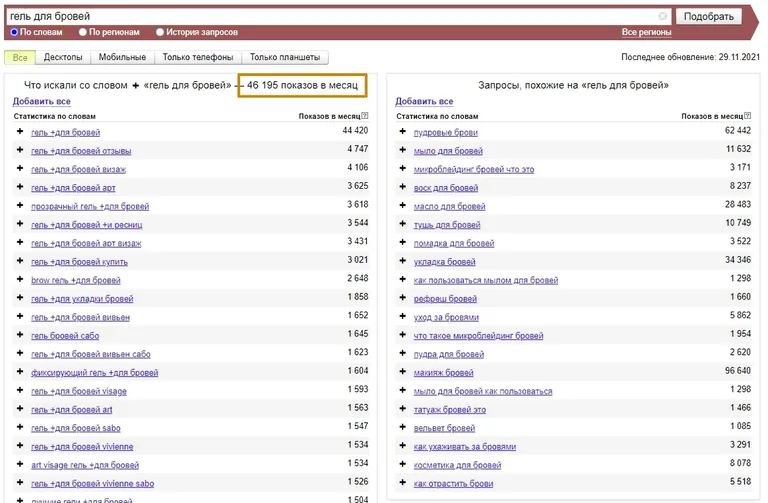
Task: Click into the 'гель для бровей' search field
Action: 330,17
